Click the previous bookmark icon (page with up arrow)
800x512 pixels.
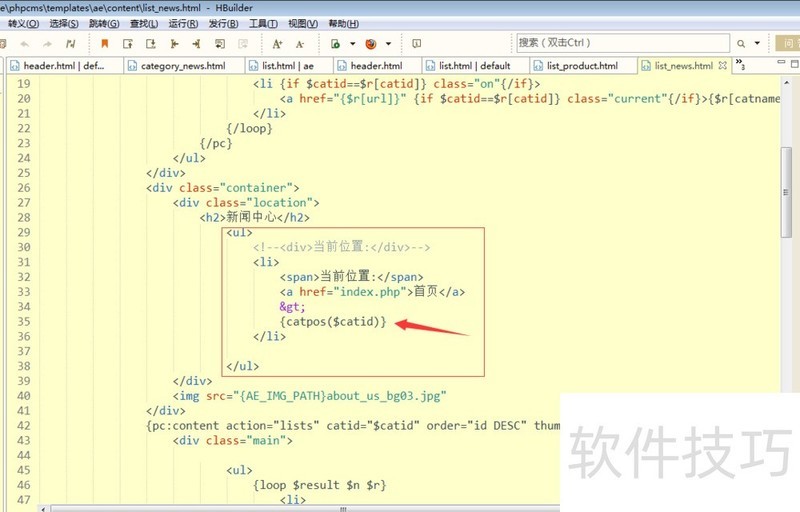click(128, 44)
